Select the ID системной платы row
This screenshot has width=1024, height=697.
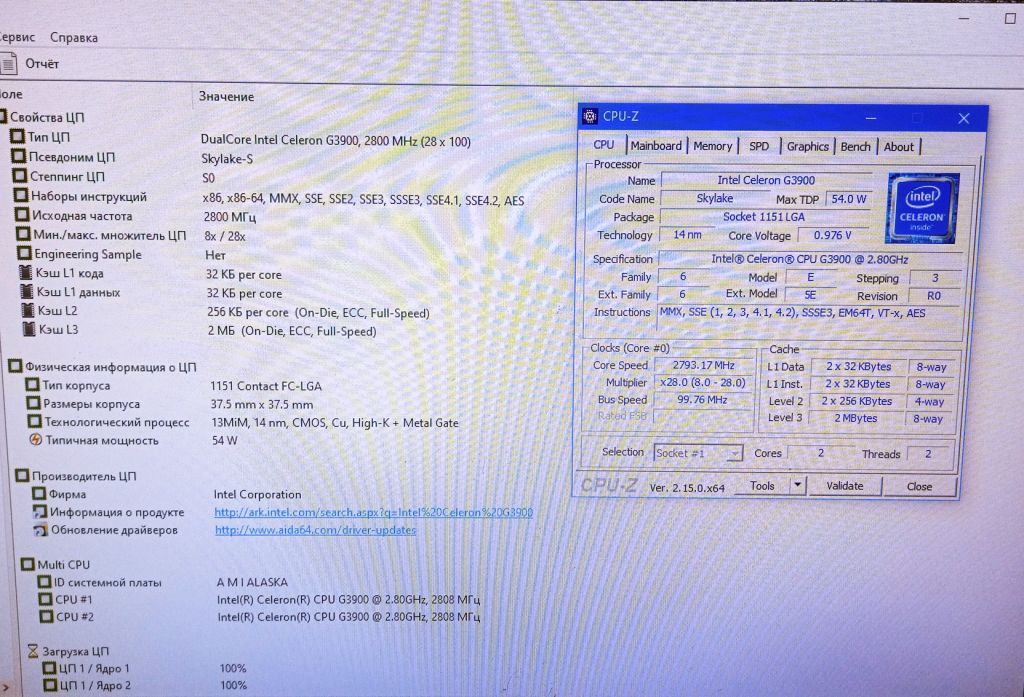point(163,582)
